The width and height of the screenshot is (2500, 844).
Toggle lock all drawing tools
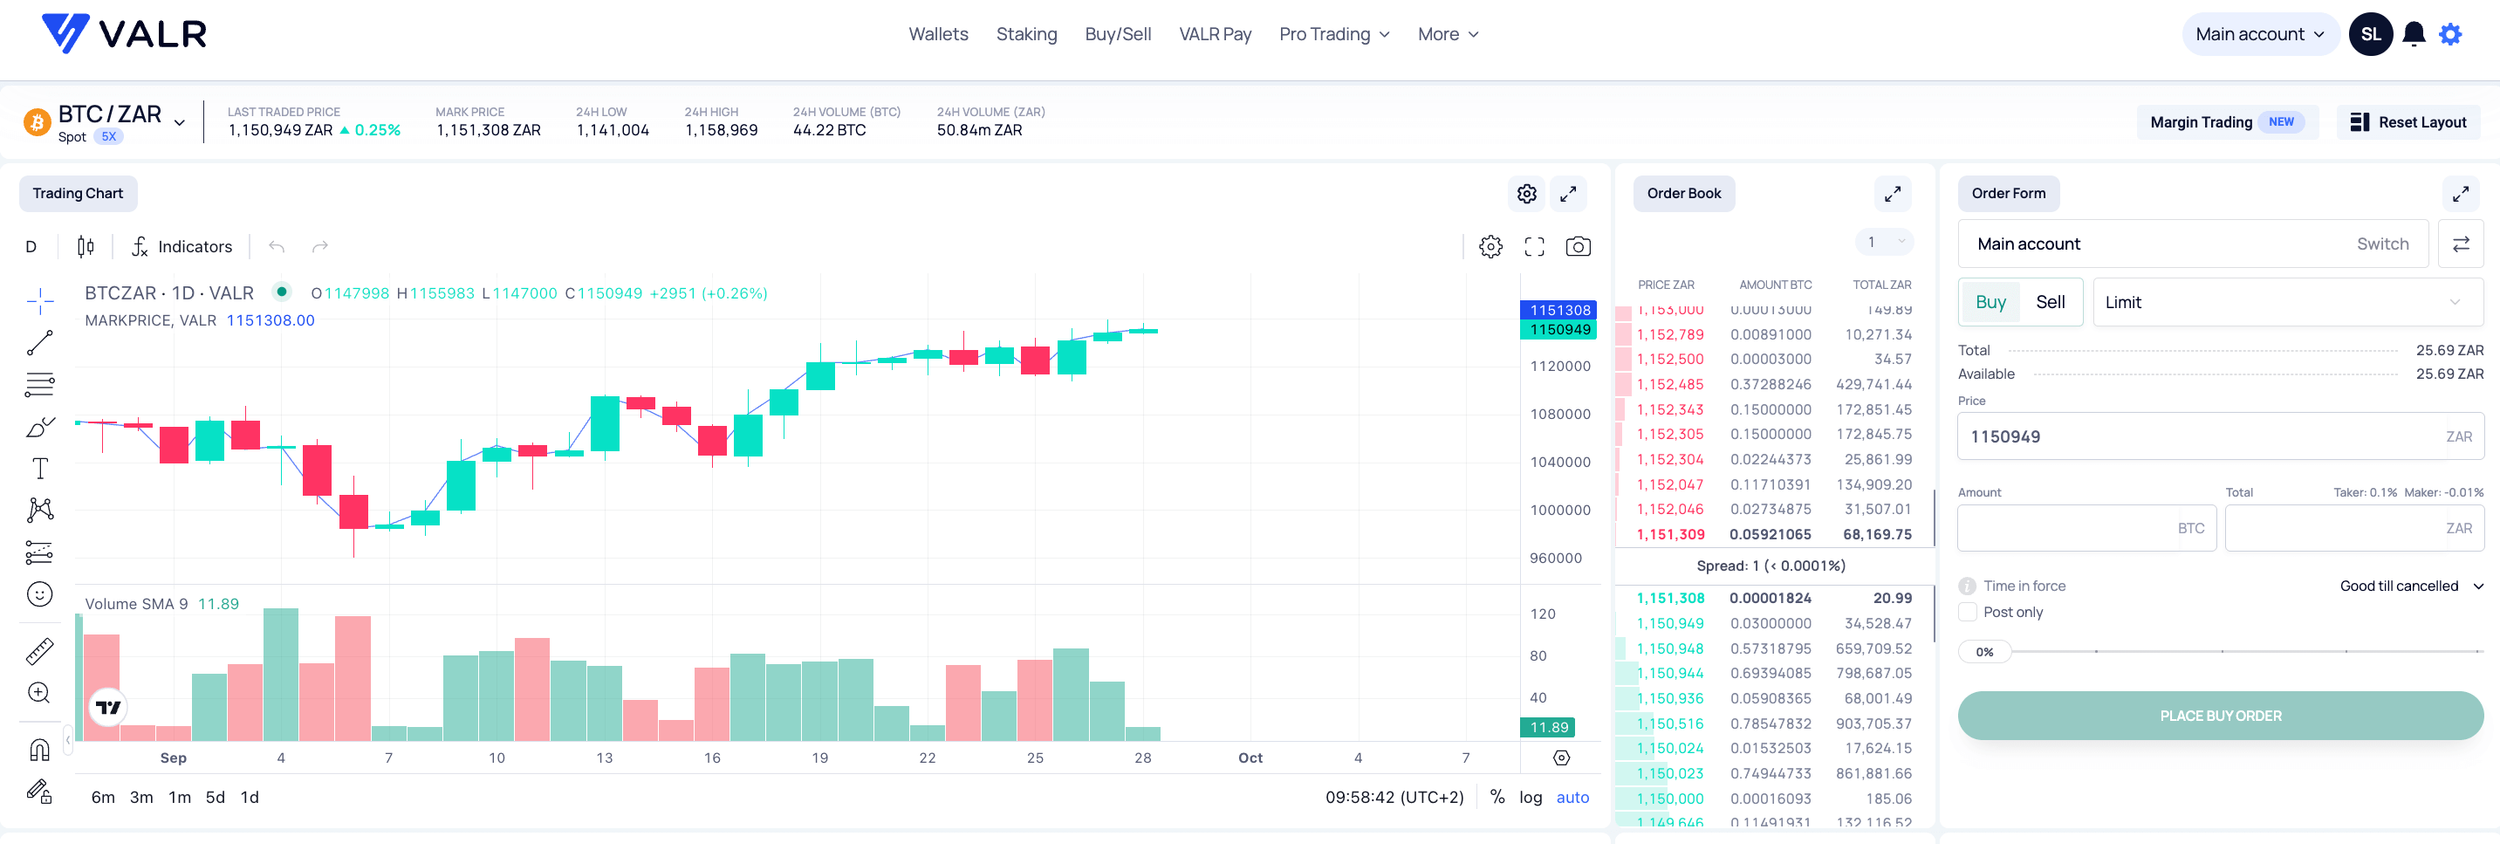point(40,792)
